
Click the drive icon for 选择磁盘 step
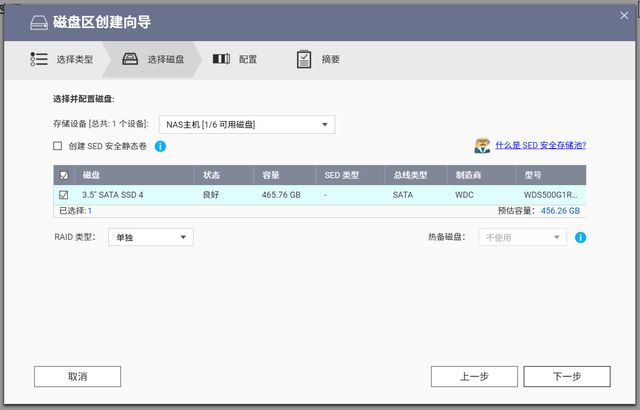130,59
